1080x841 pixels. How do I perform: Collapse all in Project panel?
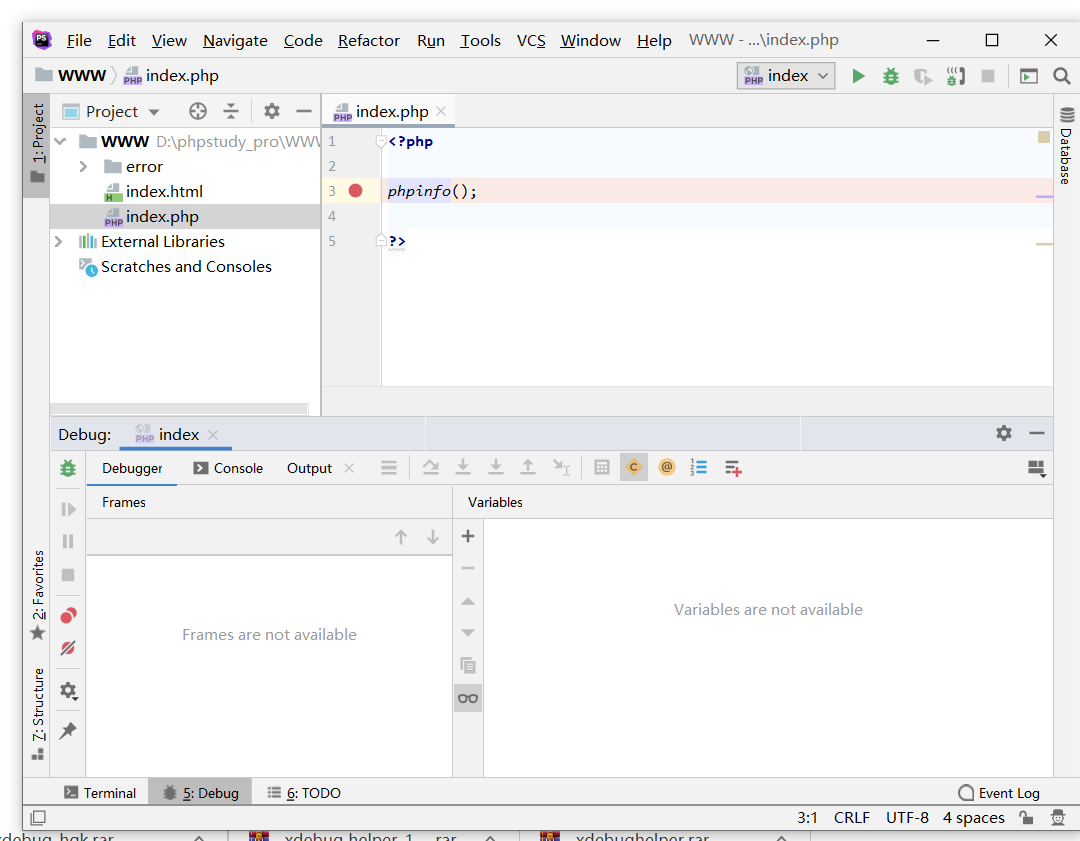coord(231,111)
